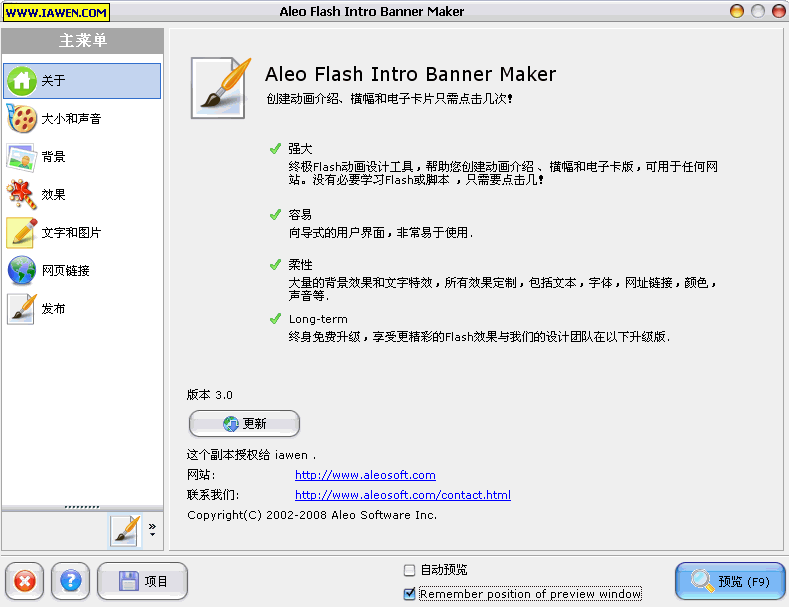Open the contact.html 联系我们 link
This screenshot has height=607, width=789.
pyautogui.click(x=402, y=495)
